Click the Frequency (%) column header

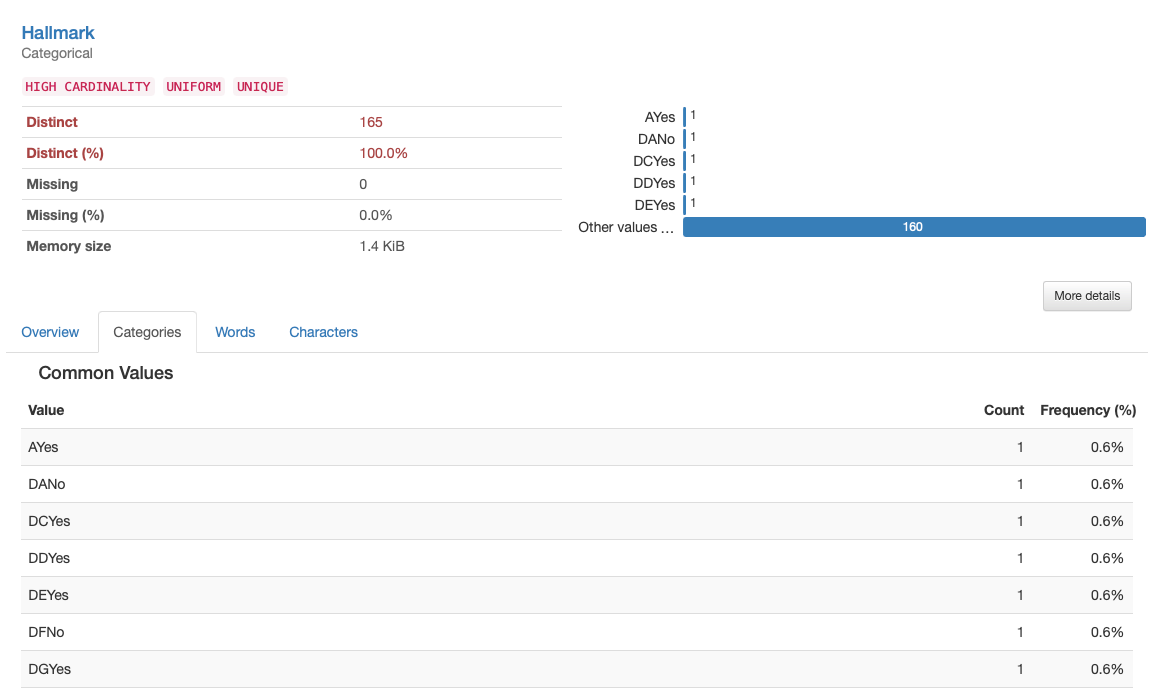click(1088, 410)
